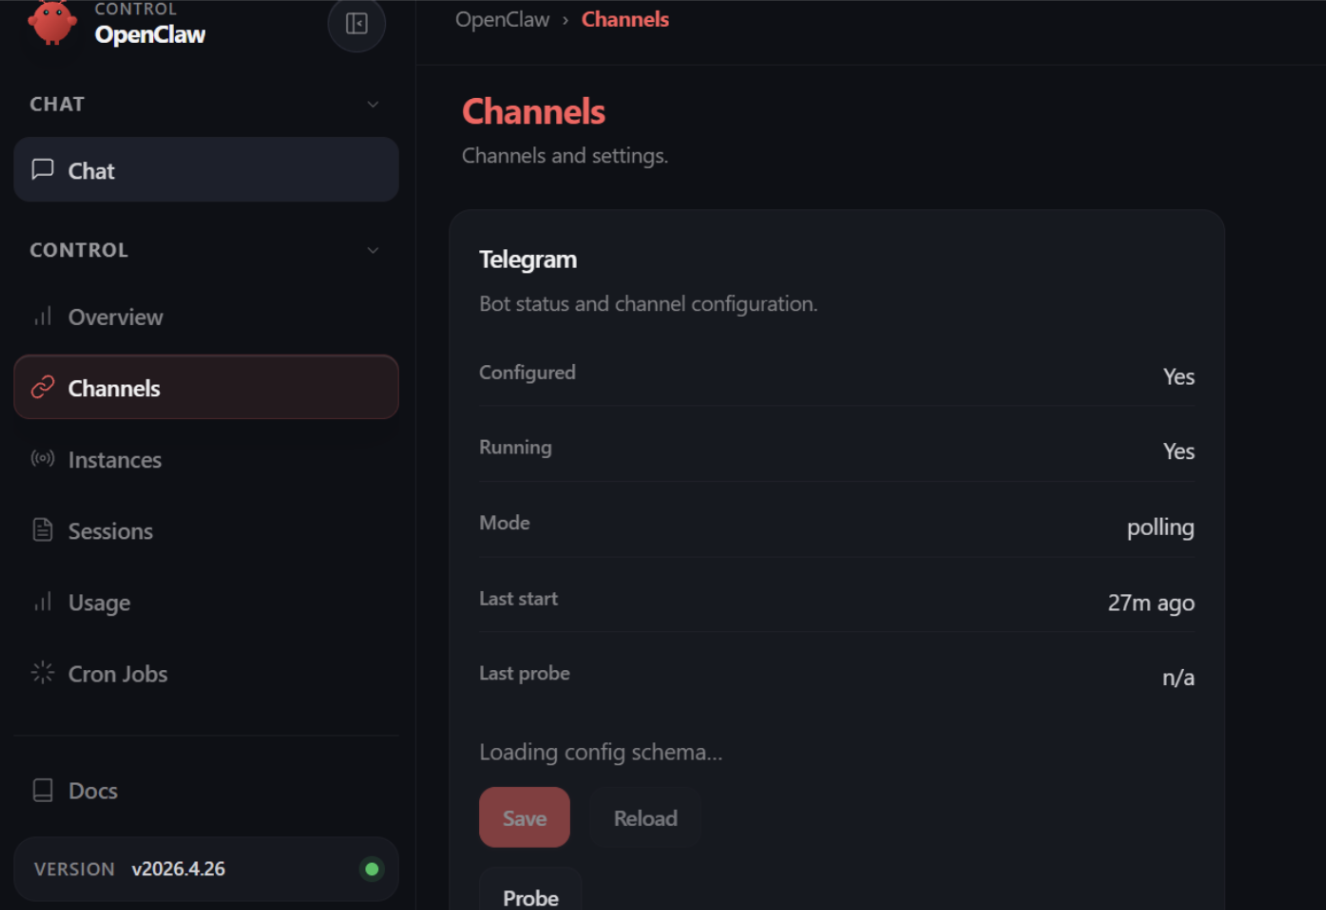Collapse the CHAT section chevron
Screen dimensions: 1326x910
click(x=373, y=104)
